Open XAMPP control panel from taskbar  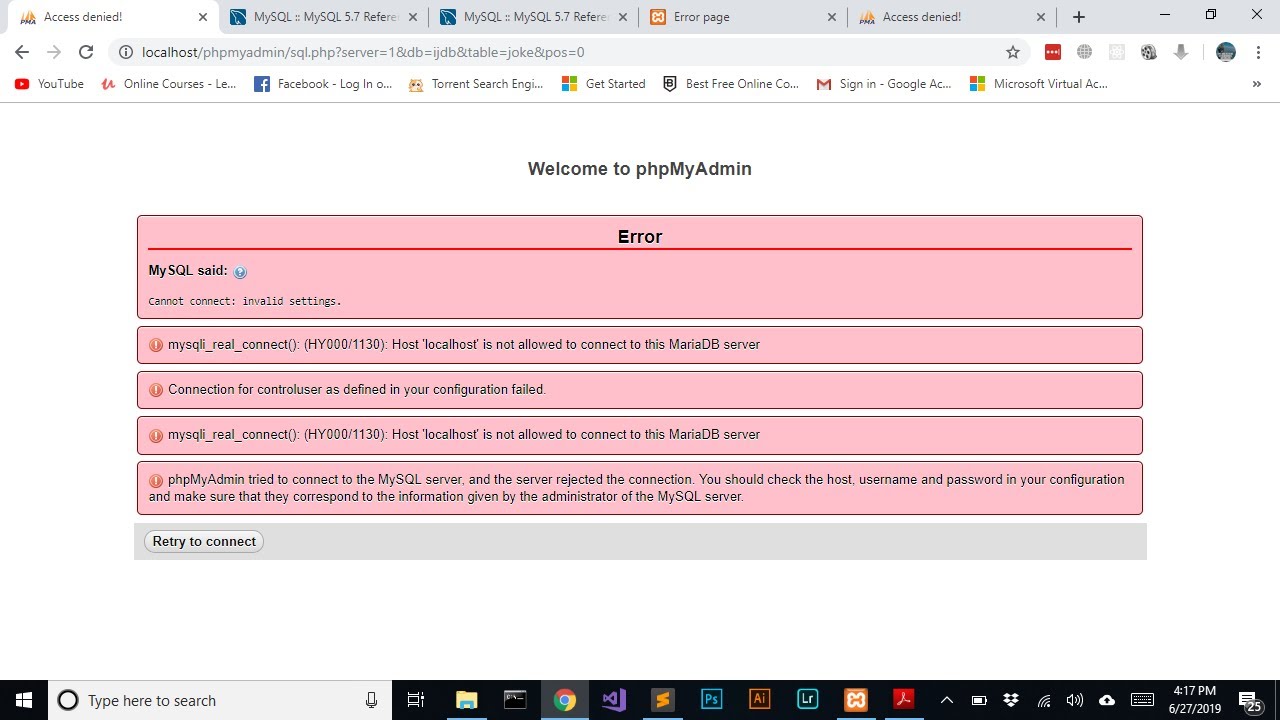856,700
